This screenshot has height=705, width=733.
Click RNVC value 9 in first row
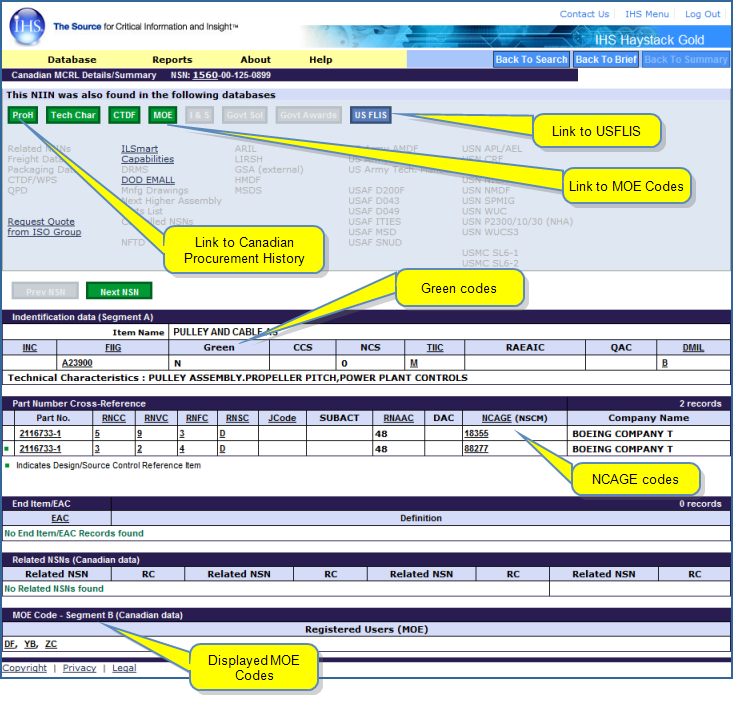tap(139, 433)
